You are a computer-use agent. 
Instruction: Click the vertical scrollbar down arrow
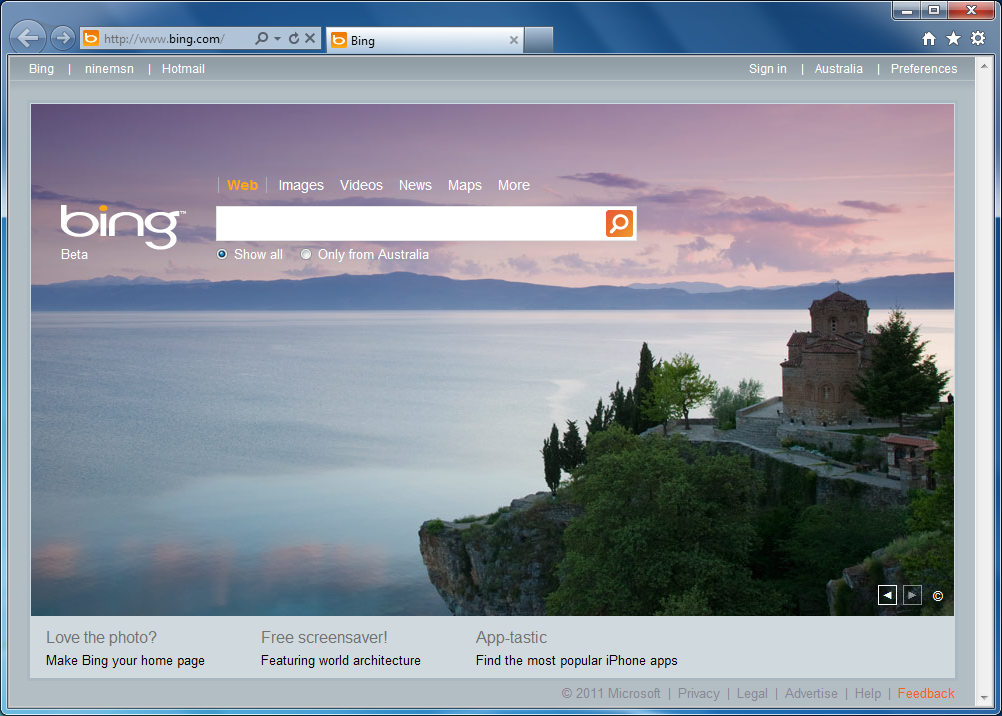click(982, 697)
